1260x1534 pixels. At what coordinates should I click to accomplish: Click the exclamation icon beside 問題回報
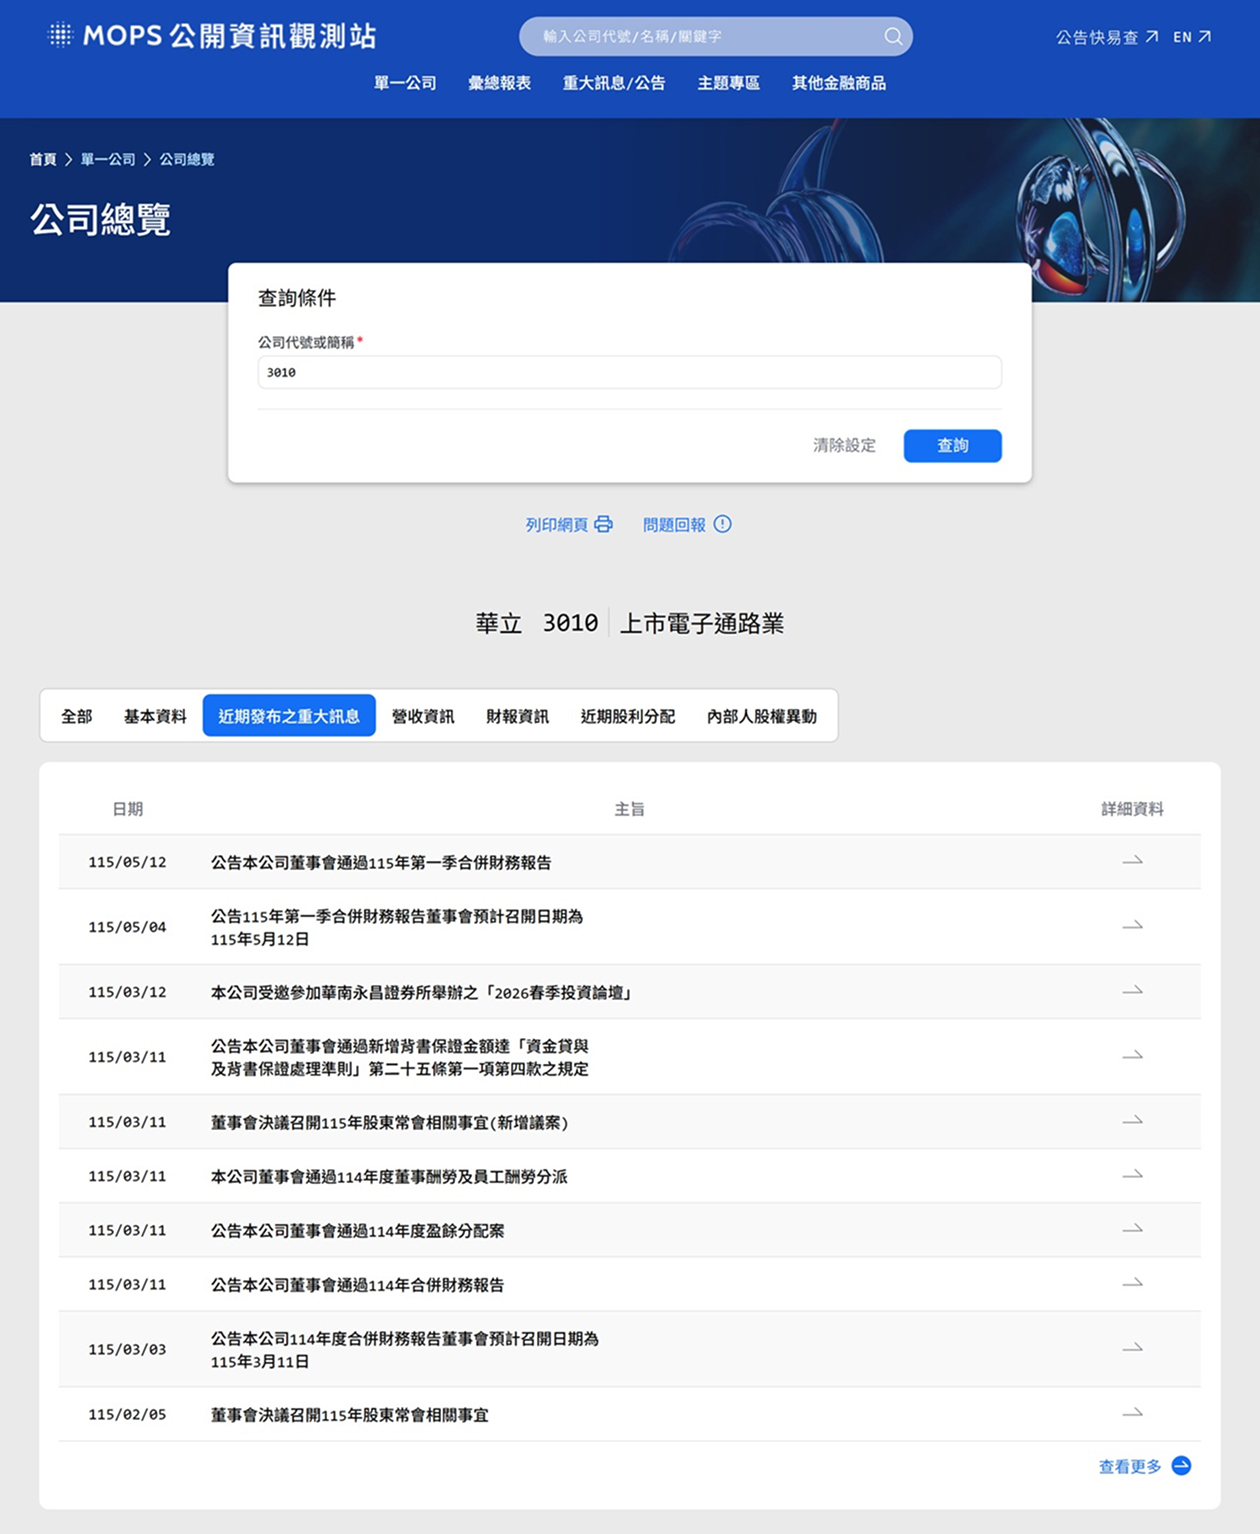[x=722, y=524]
